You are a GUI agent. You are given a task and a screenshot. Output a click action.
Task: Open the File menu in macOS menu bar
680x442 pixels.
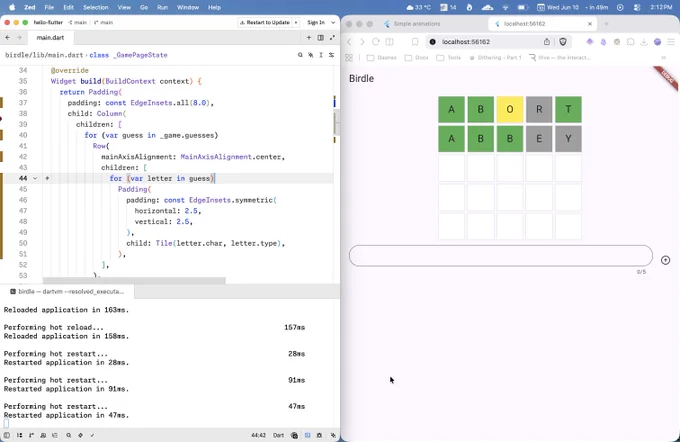[49, 7]
